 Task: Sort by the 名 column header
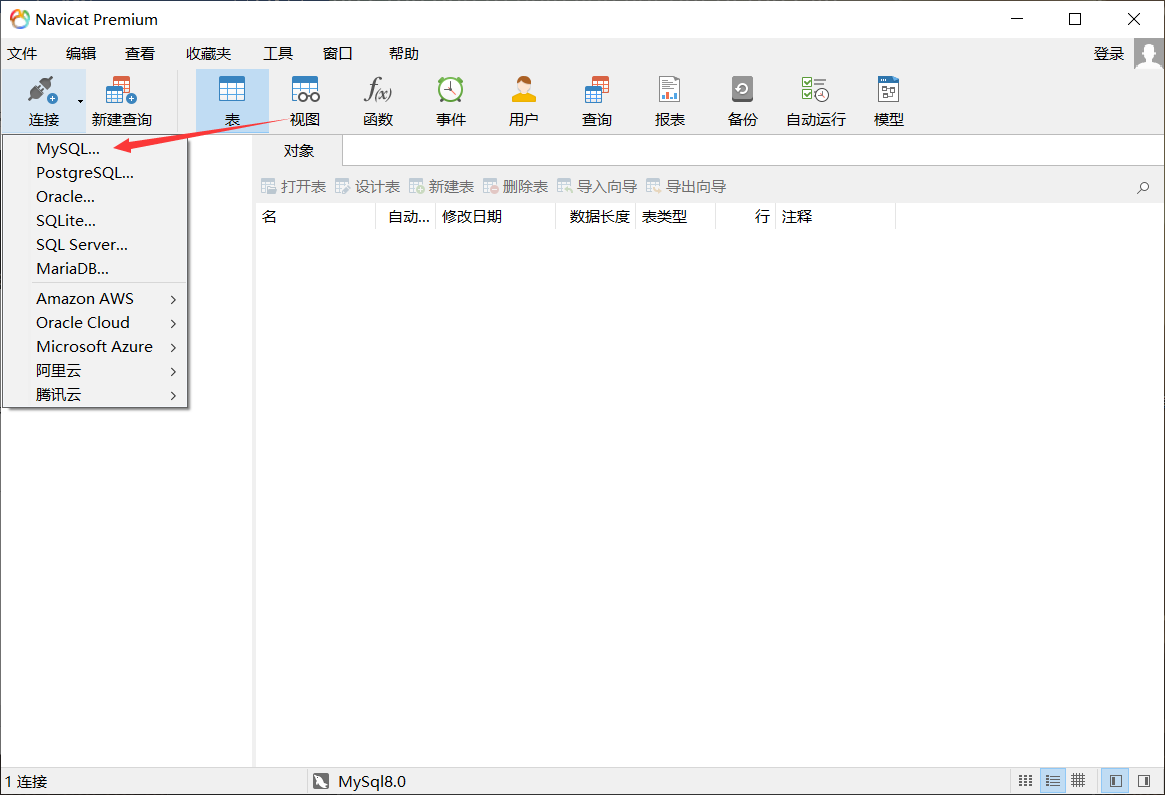(x=316, y=217)
